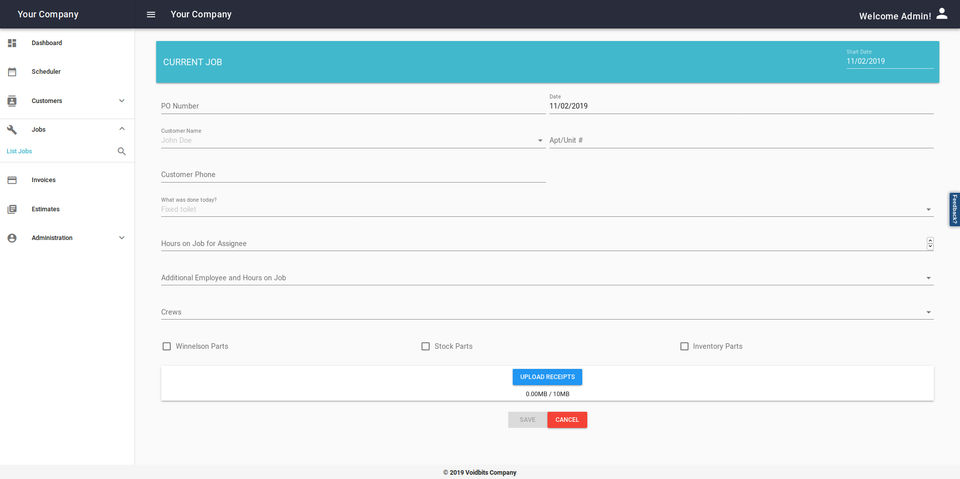The width and height of the screenshot is (960, 479).
Task: Click the 0.00MB / 10MB upload size text
Action: point(547,394)
